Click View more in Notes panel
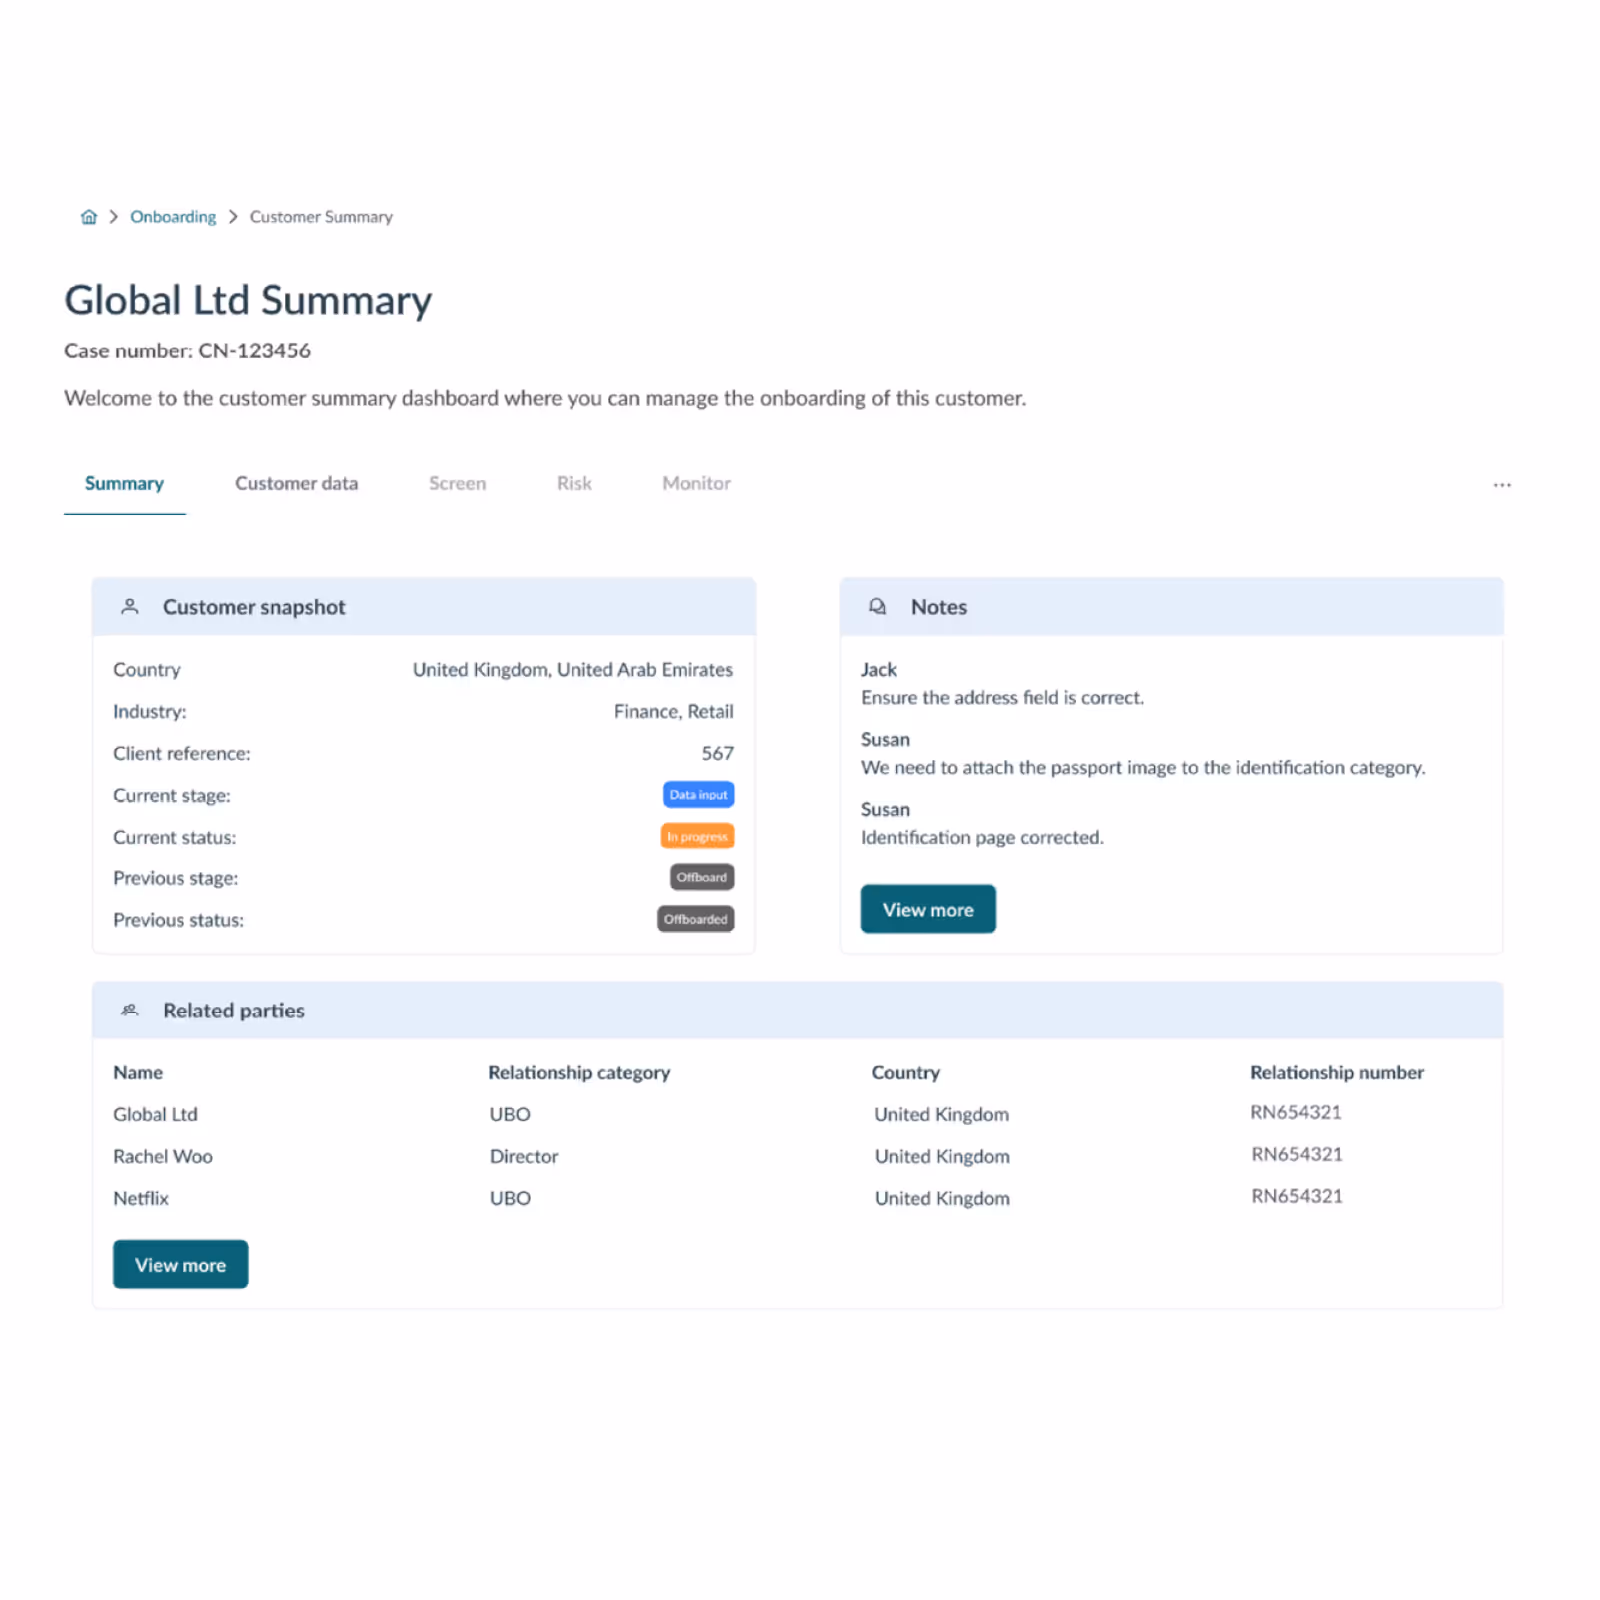This screenshot has height=1600, width=1600. 928,909
